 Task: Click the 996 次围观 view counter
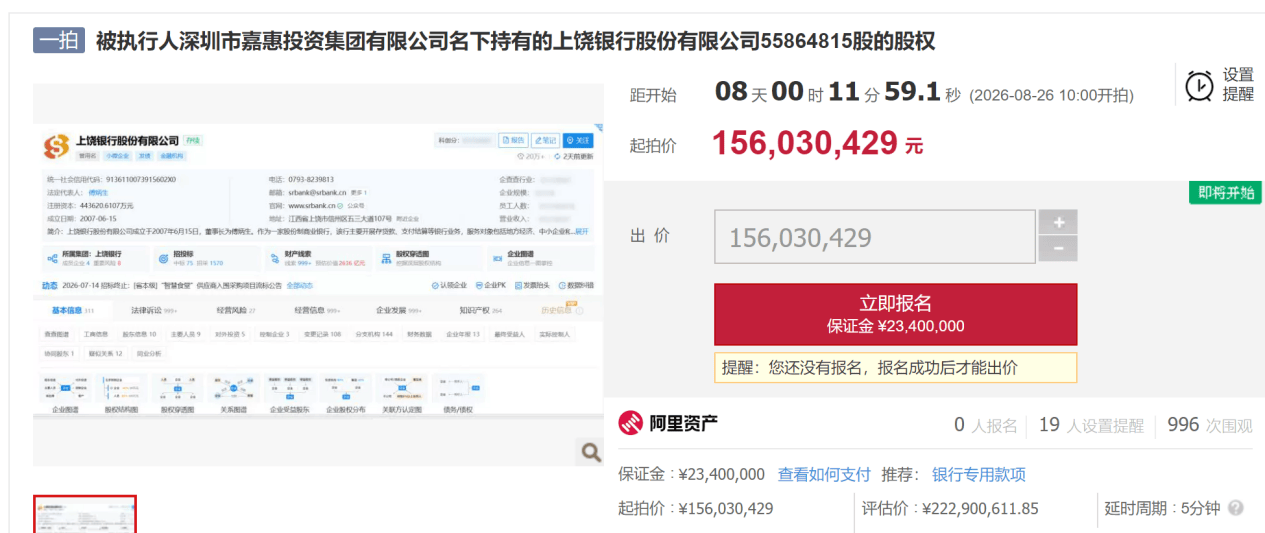click(1210, 425)
